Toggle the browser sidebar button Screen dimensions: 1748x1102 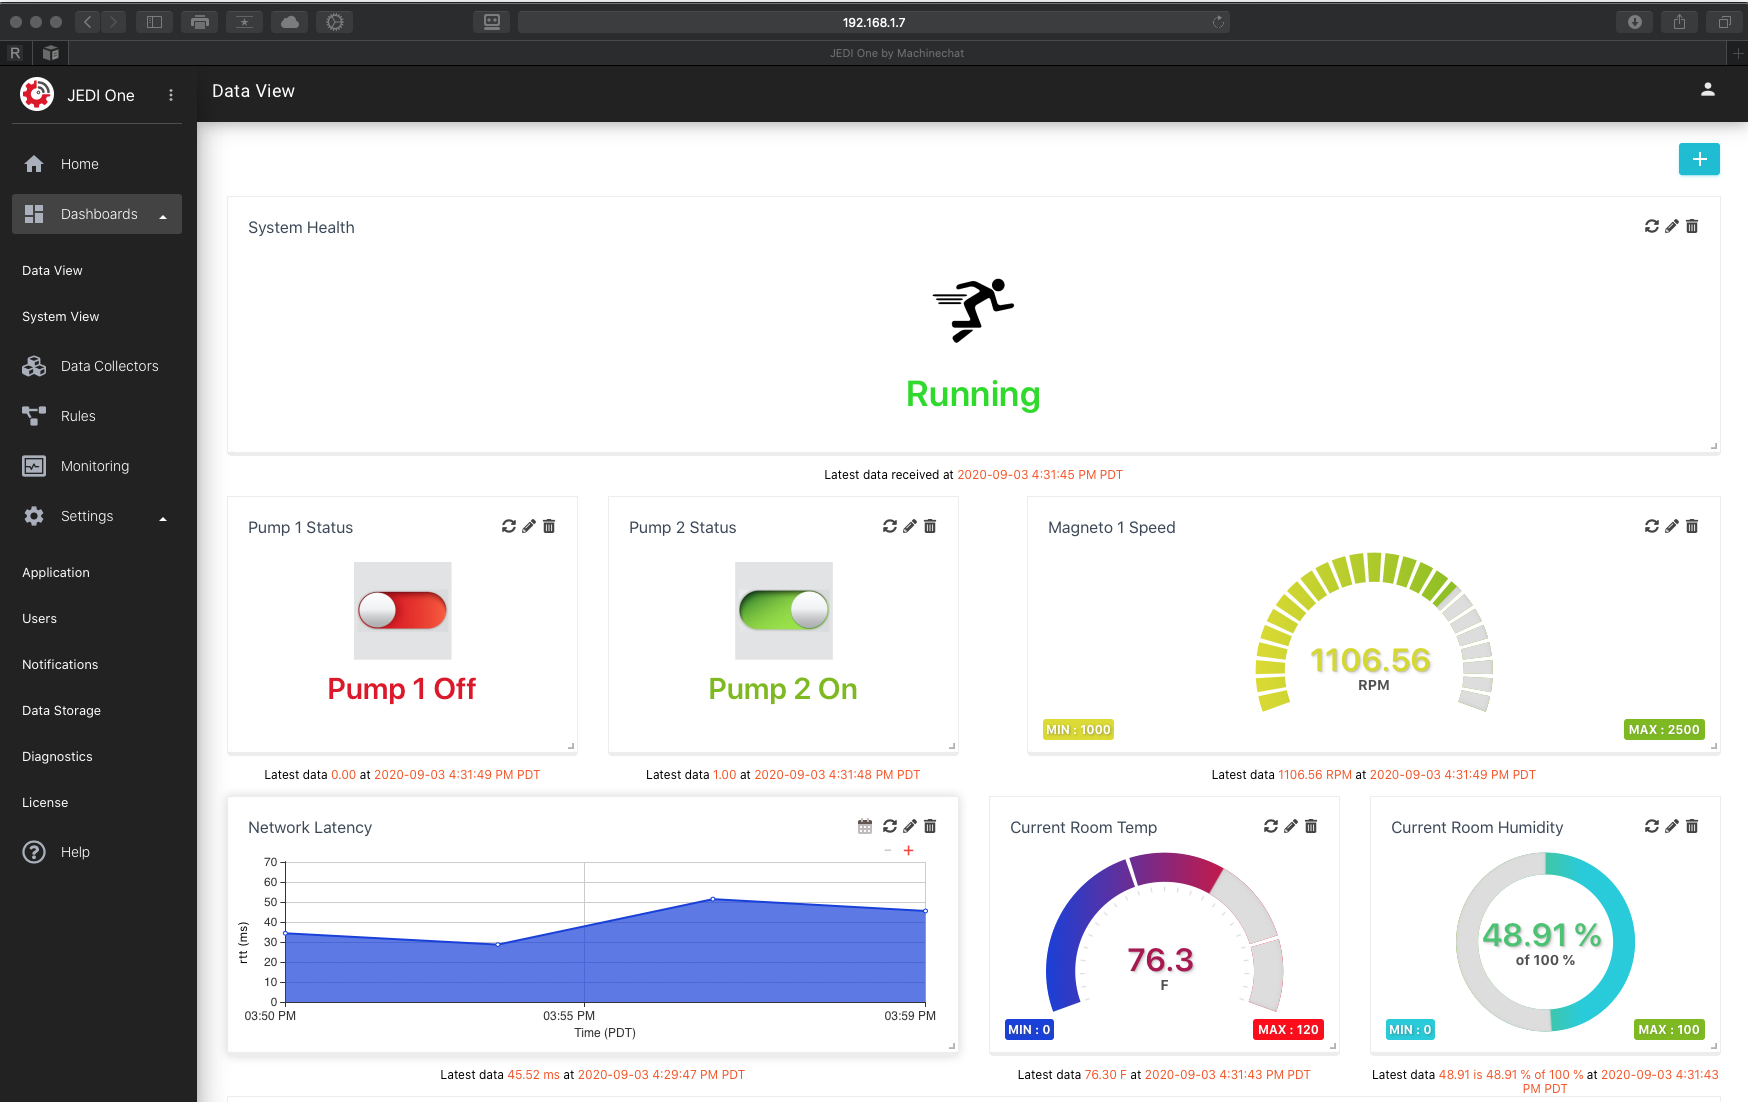(154, 22)
